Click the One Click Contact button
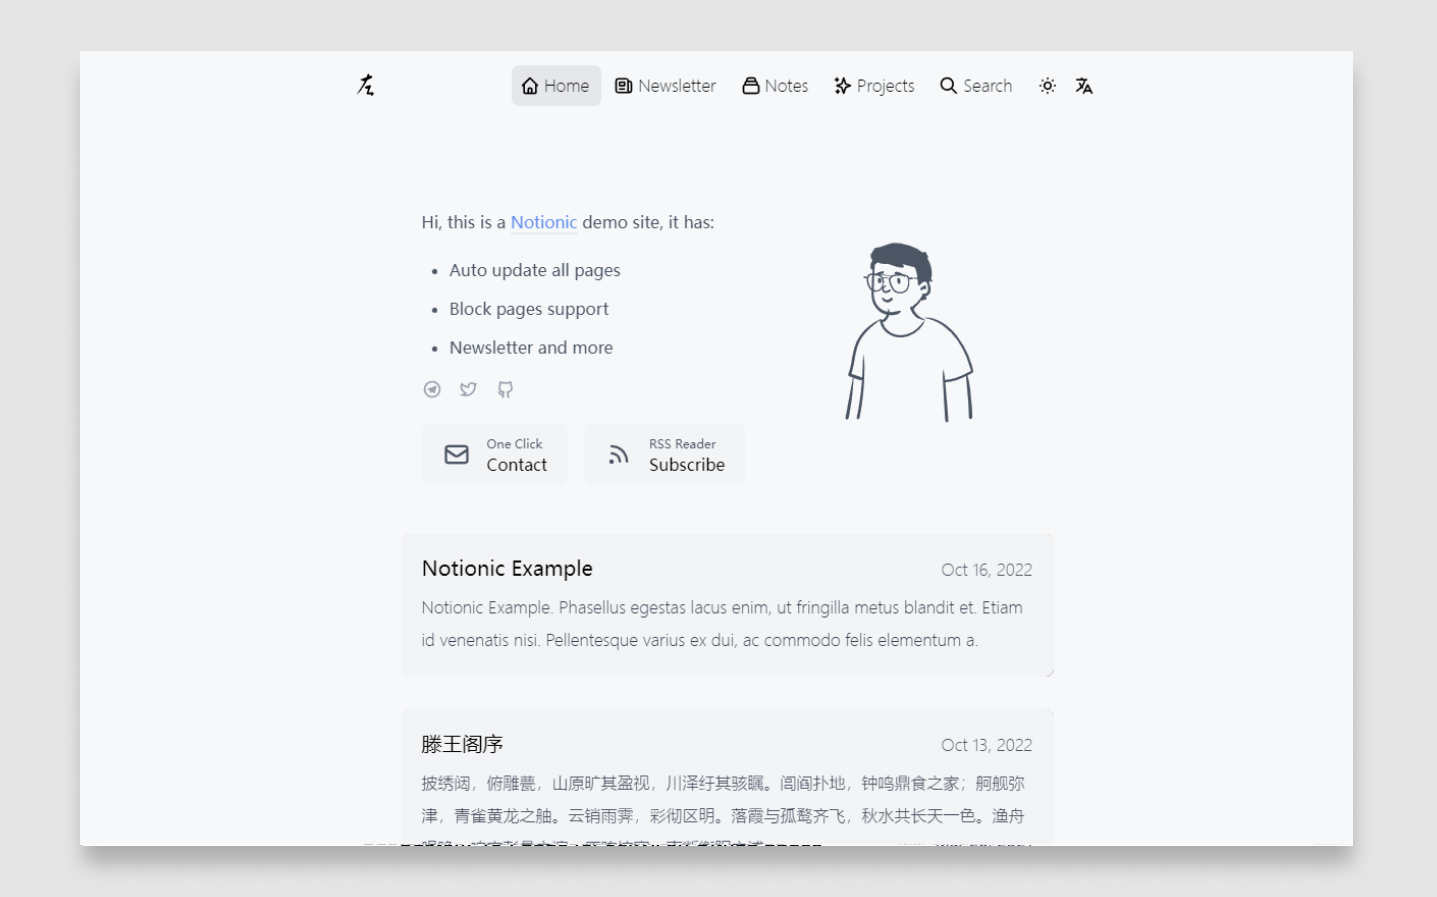The height and width of the screenshot is (897, 1437). click(494, 455)
